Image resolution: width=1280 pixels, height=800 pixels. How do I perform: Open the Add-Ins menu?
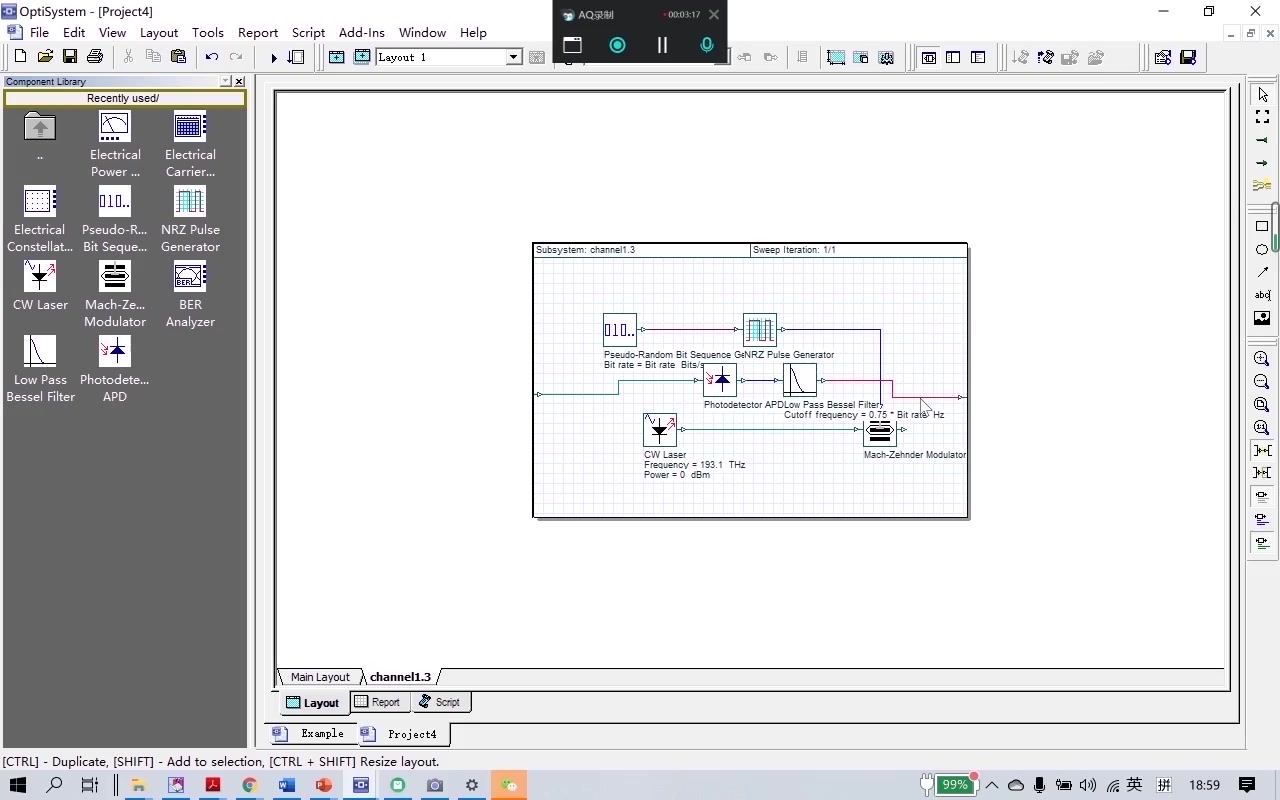[362, 32]
